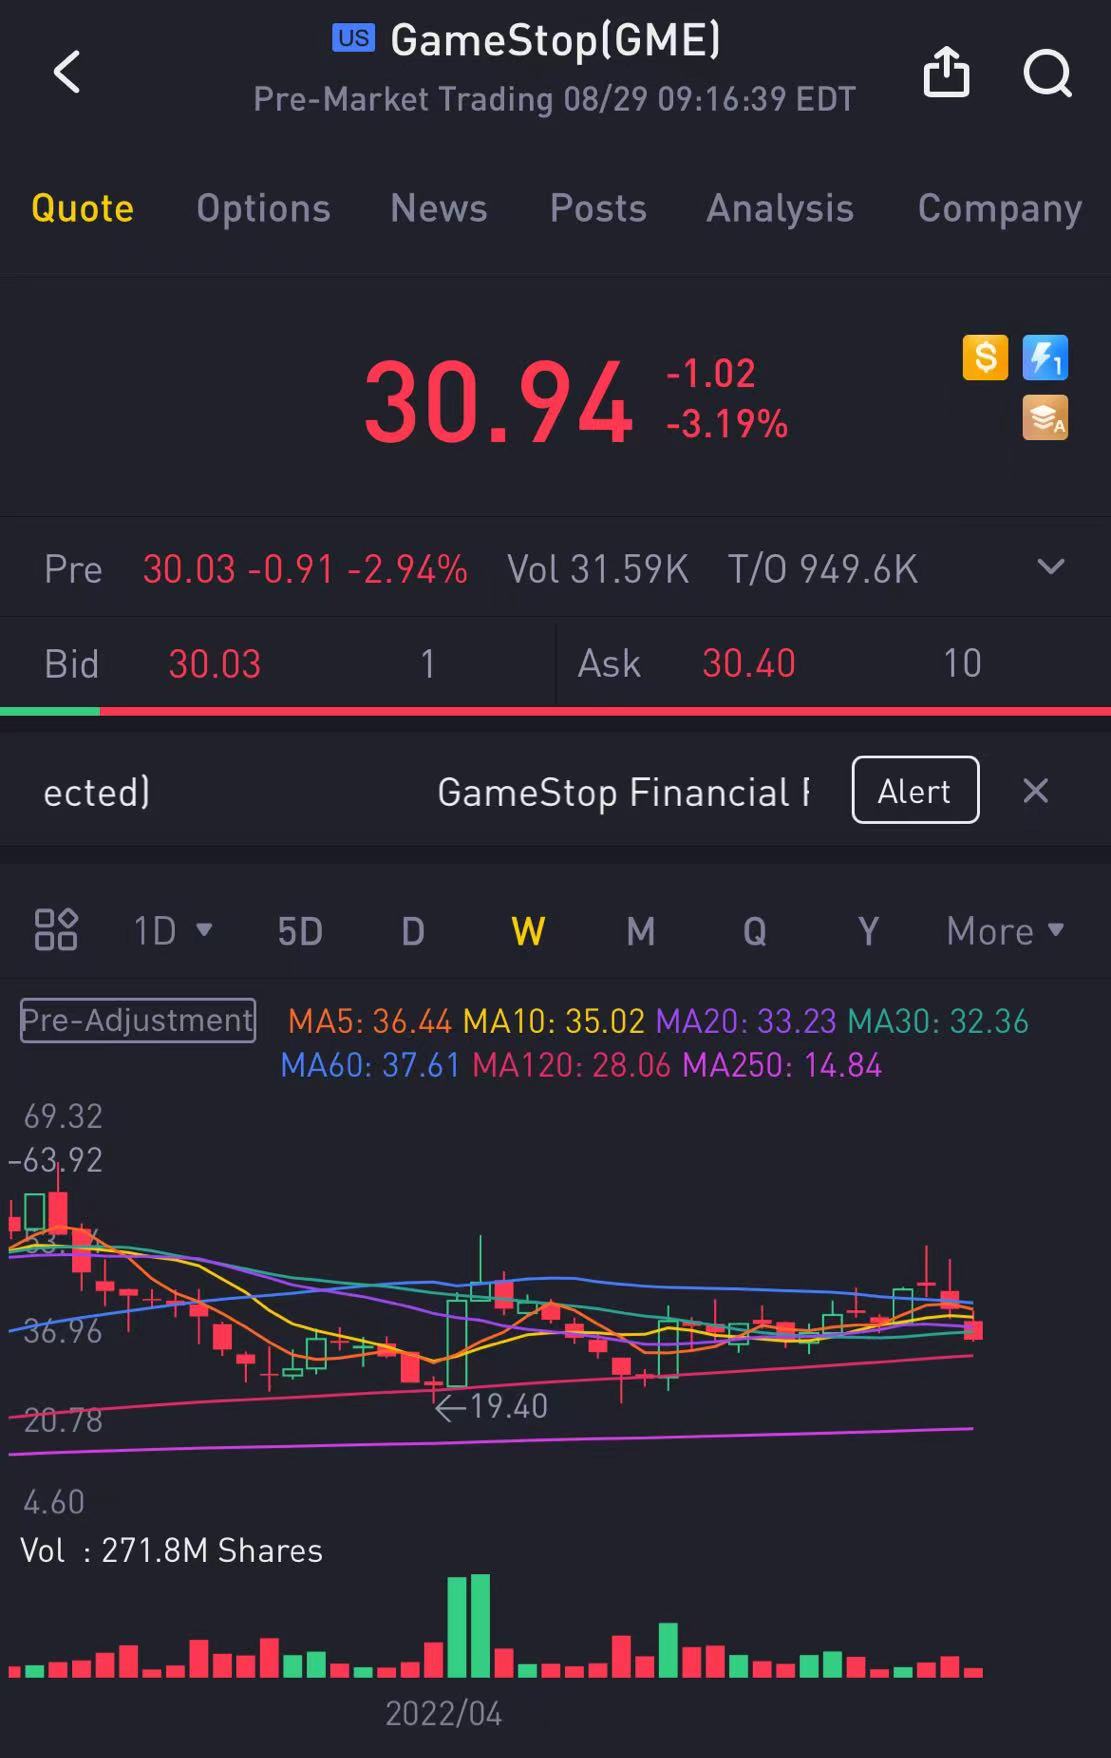Tap the search magnifier icon

(1047, 73)
